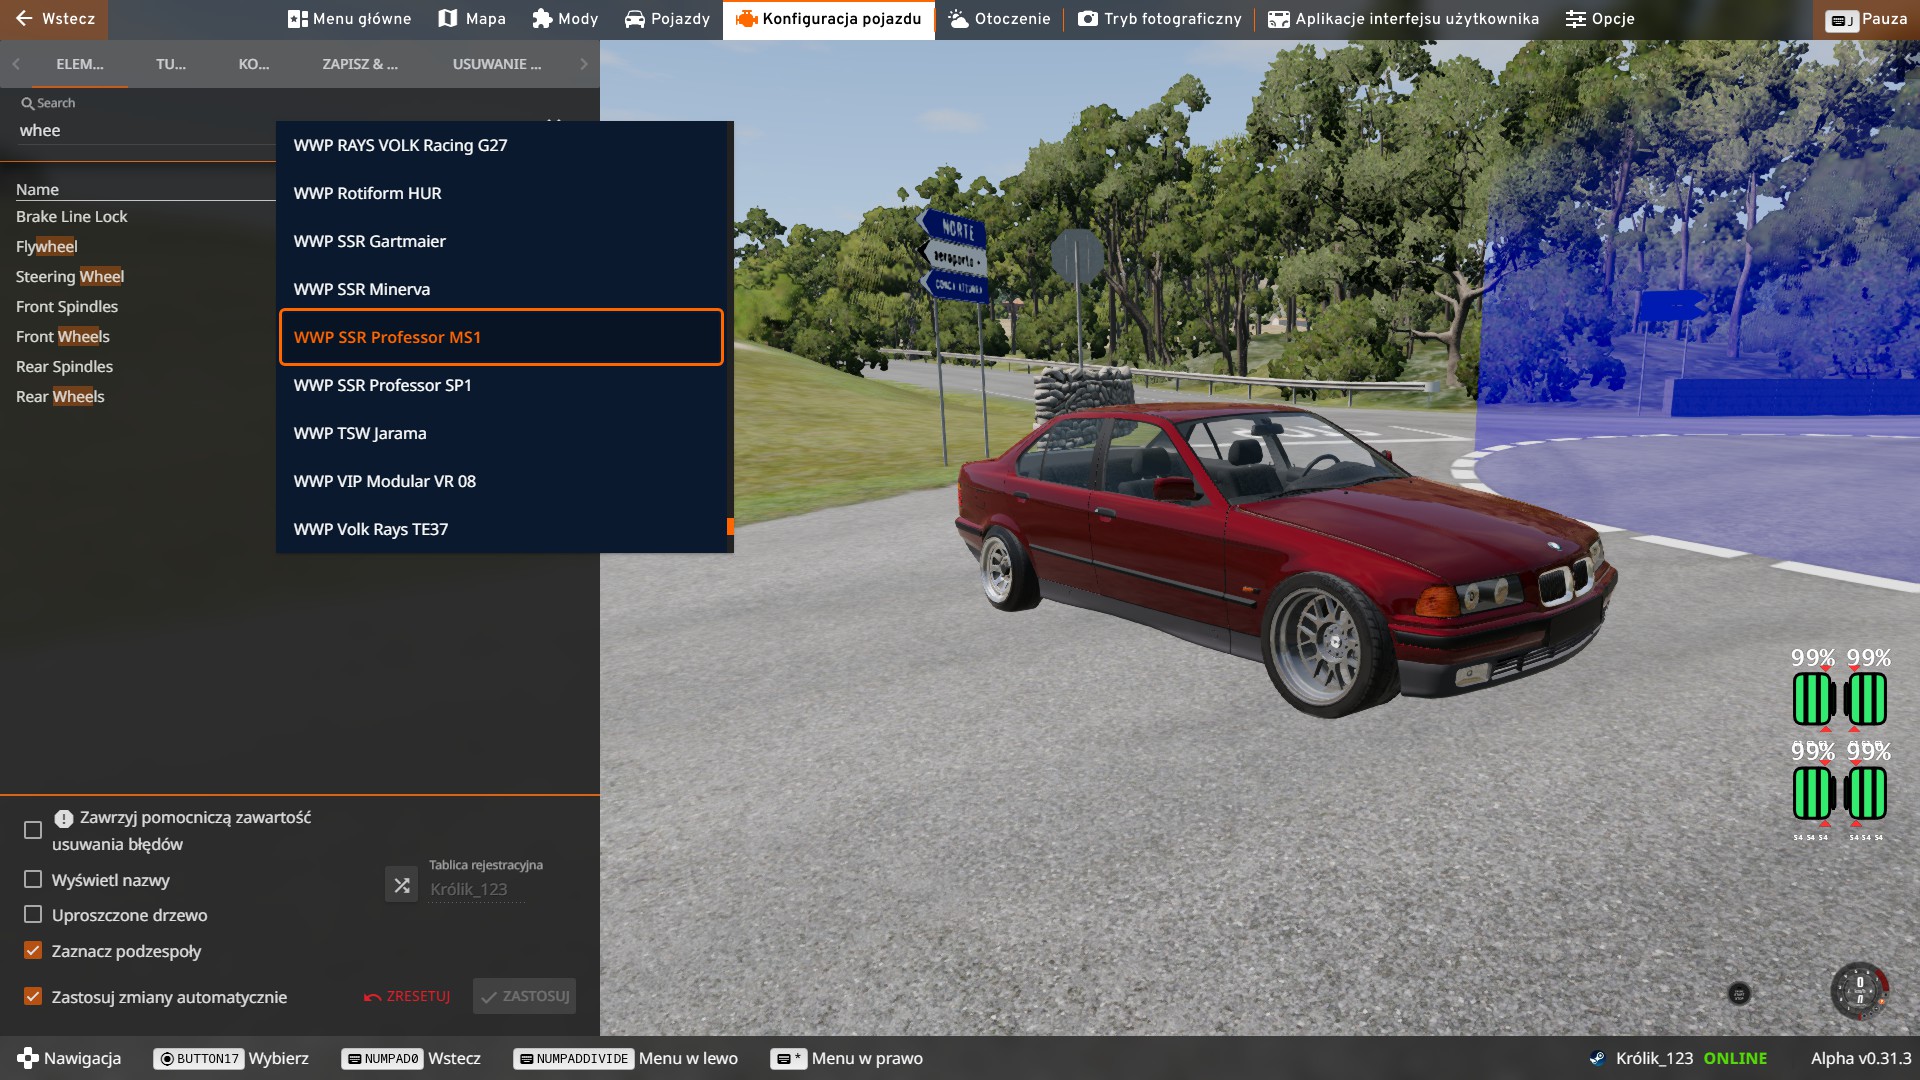Click the Nawigacja dpad hint

69,1058
